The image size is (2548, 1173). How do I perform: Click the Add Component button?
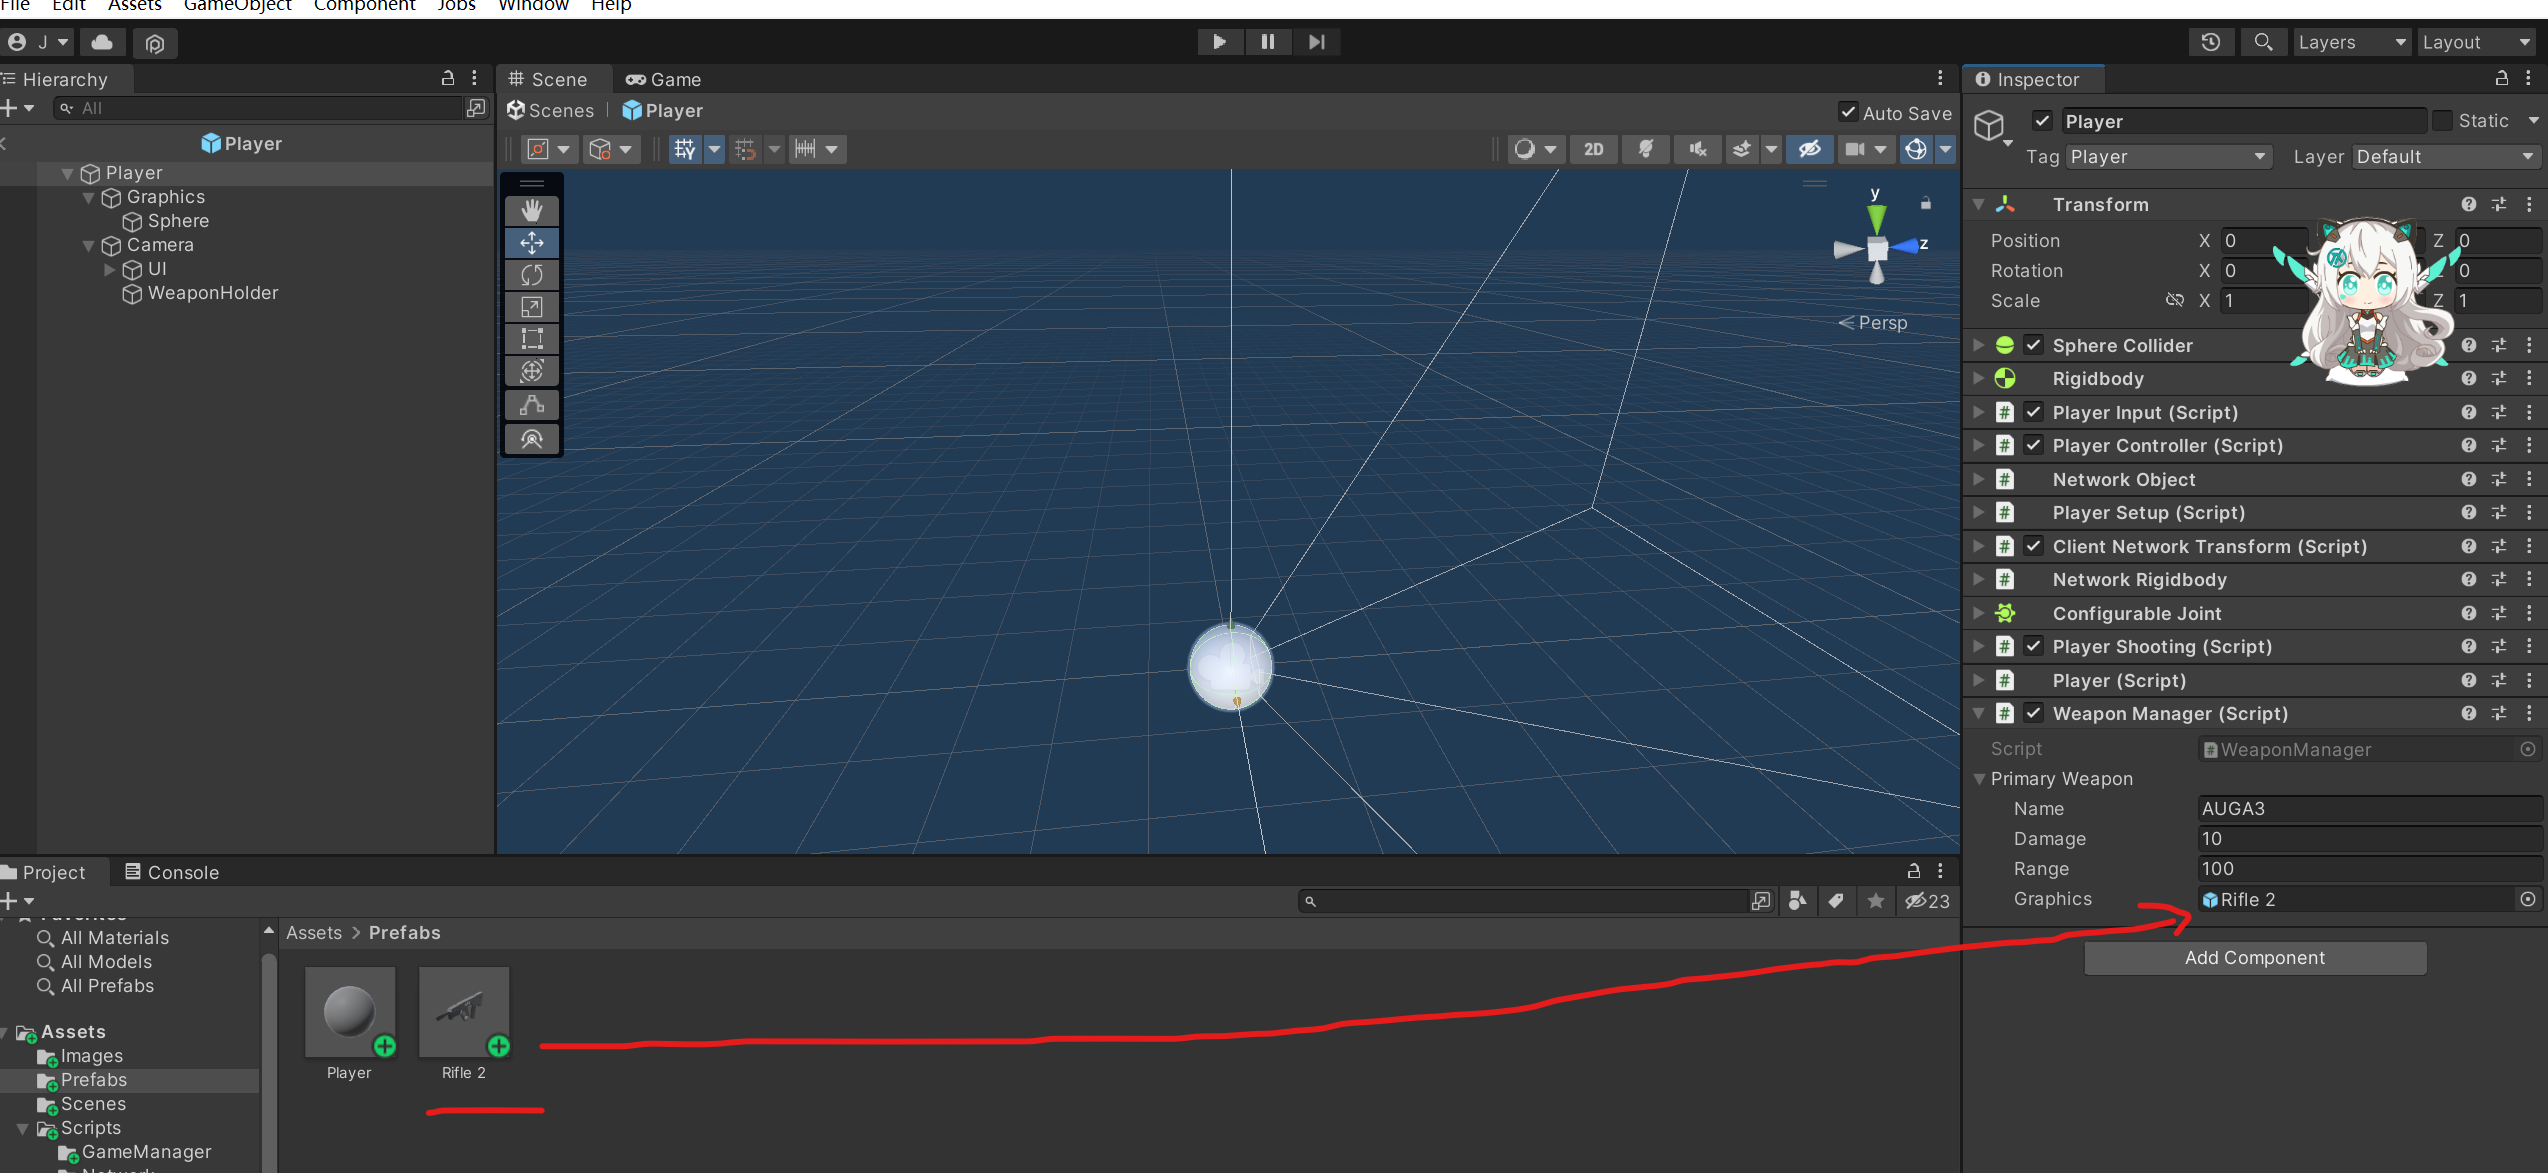click(x=2255, y=957)
